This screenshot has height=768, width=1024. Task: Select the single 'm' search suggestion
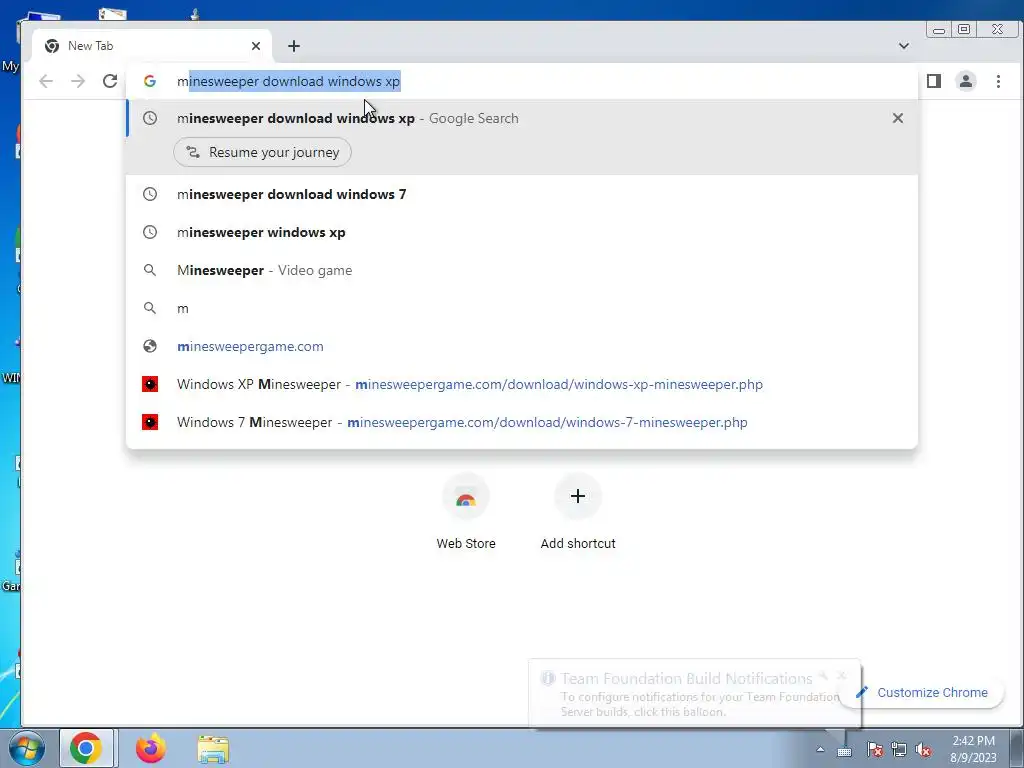point(522,308)
